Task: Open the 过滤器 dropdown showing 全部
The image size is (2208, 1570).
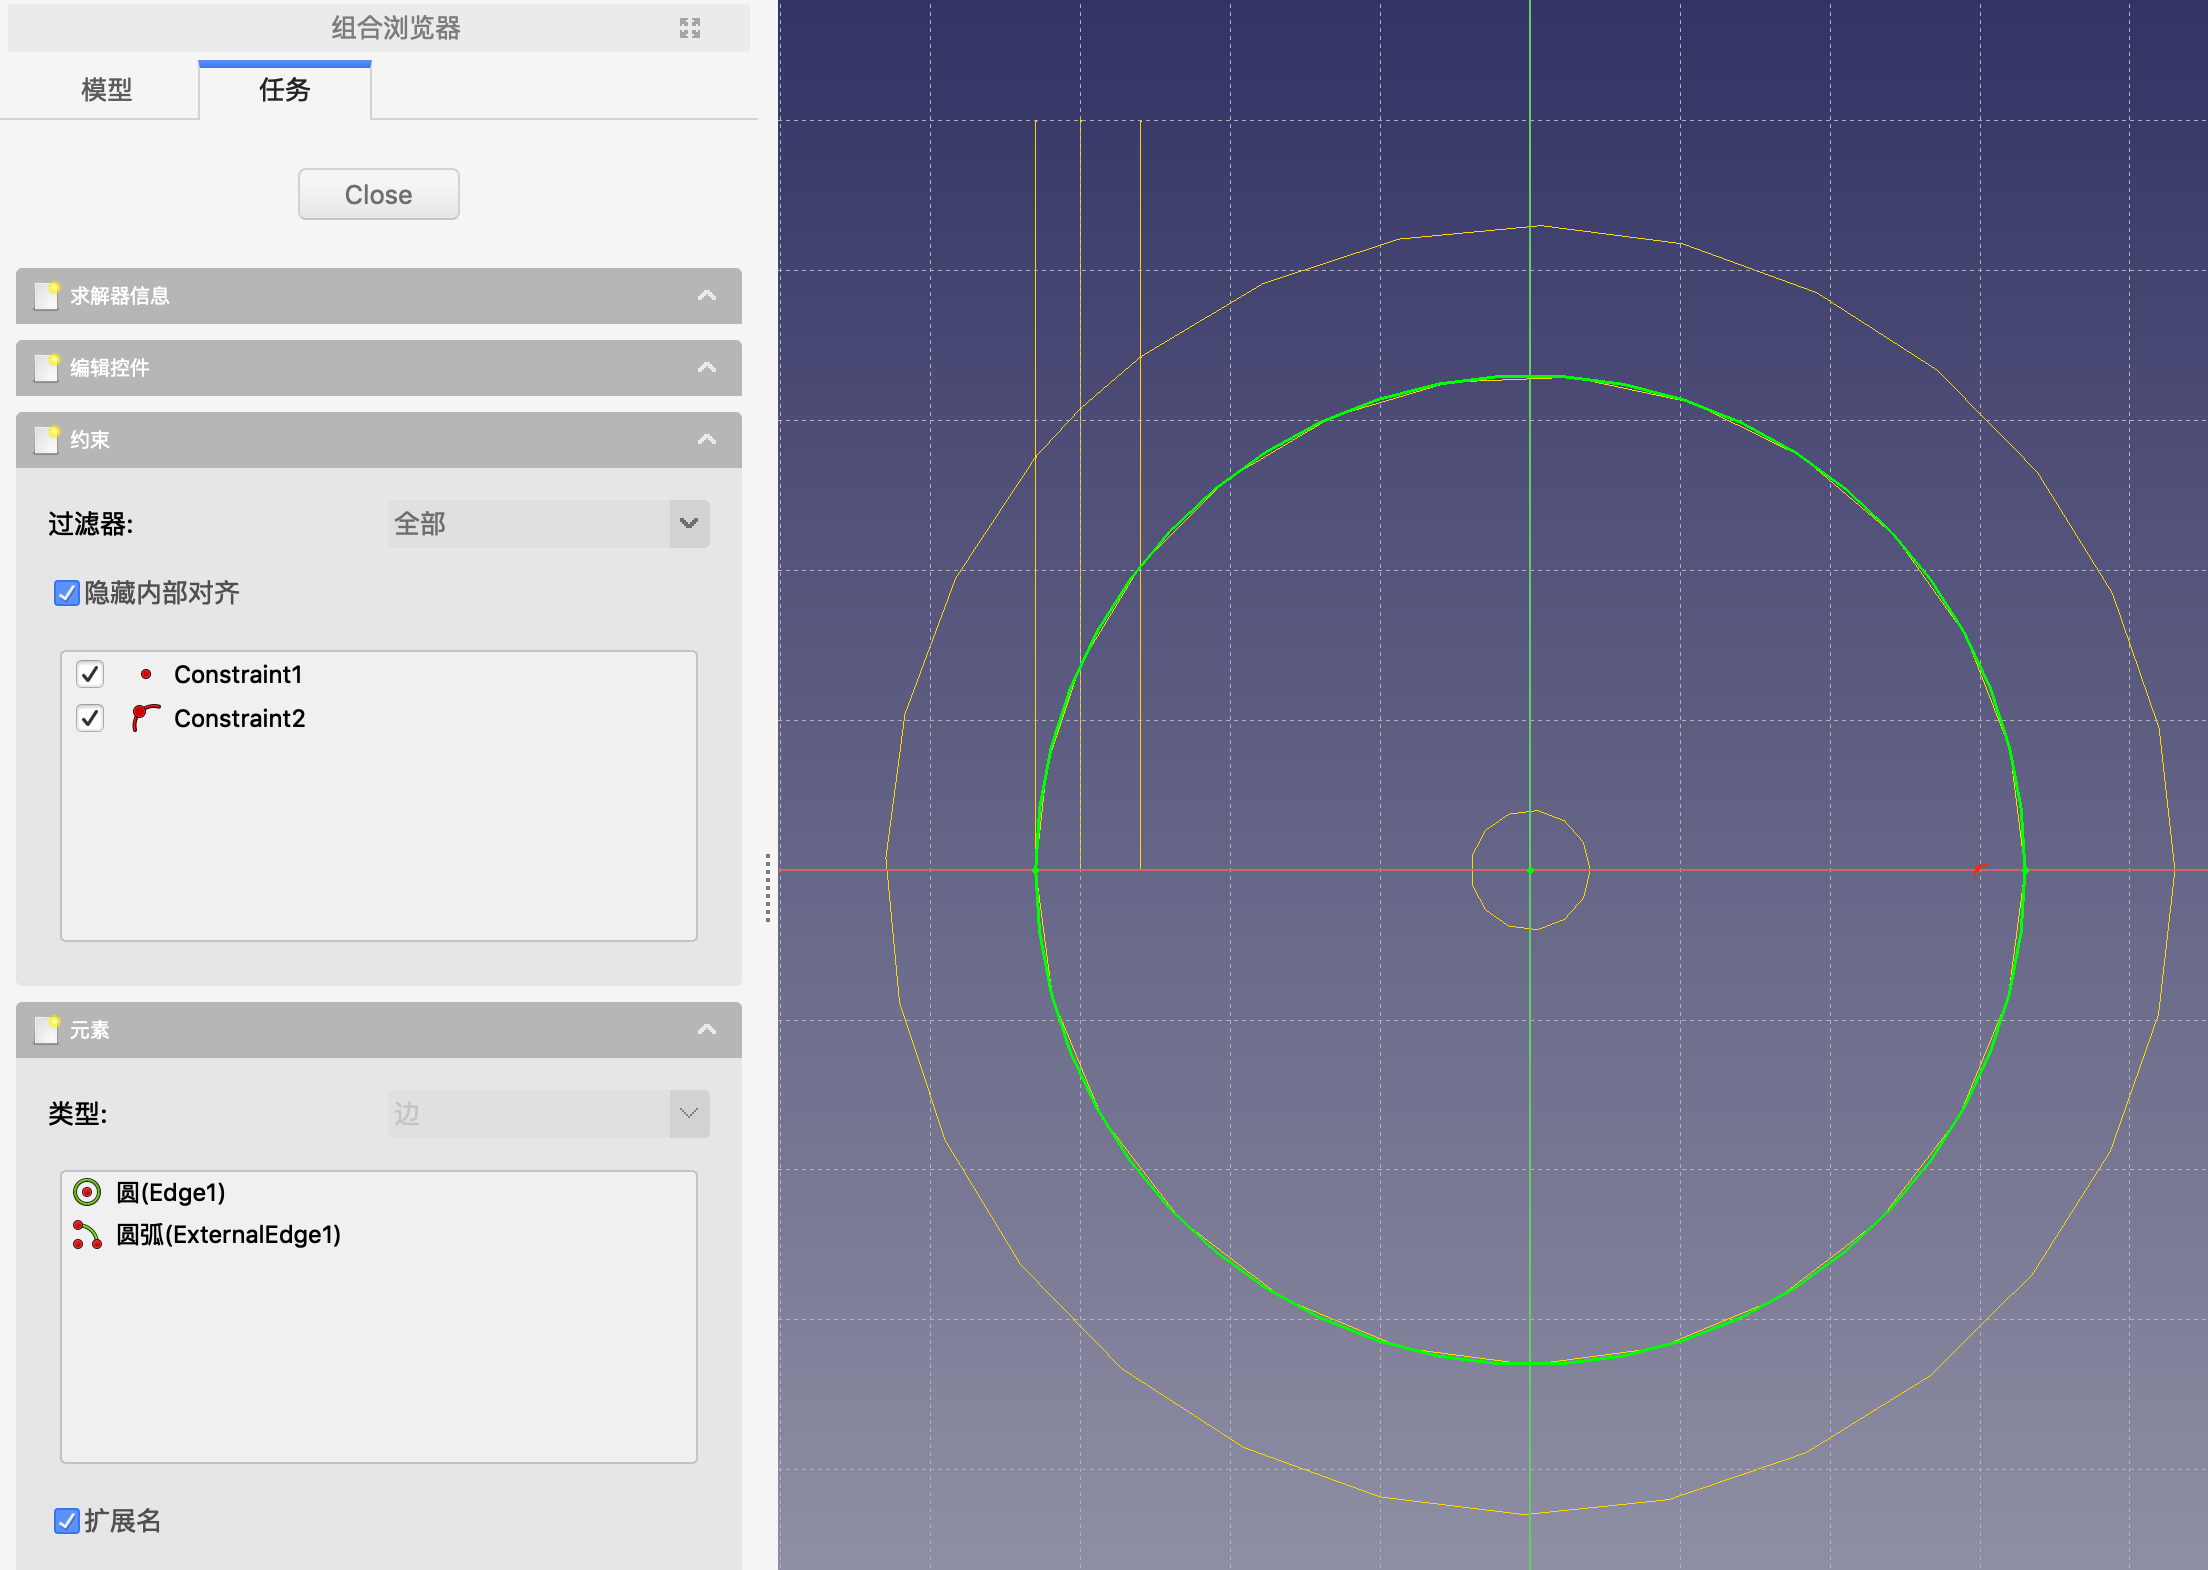Action: pos(548,524)
